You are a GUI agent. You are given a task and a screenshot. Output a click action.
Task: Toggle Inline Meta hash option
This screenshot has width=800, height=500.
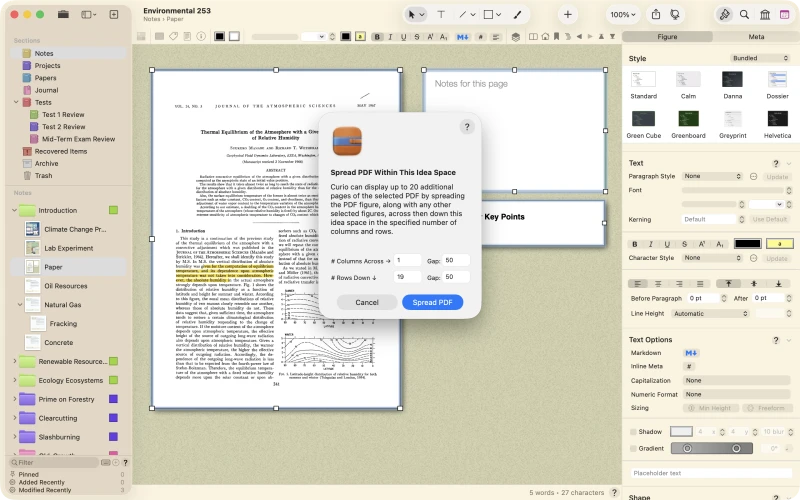coord(689,366)
